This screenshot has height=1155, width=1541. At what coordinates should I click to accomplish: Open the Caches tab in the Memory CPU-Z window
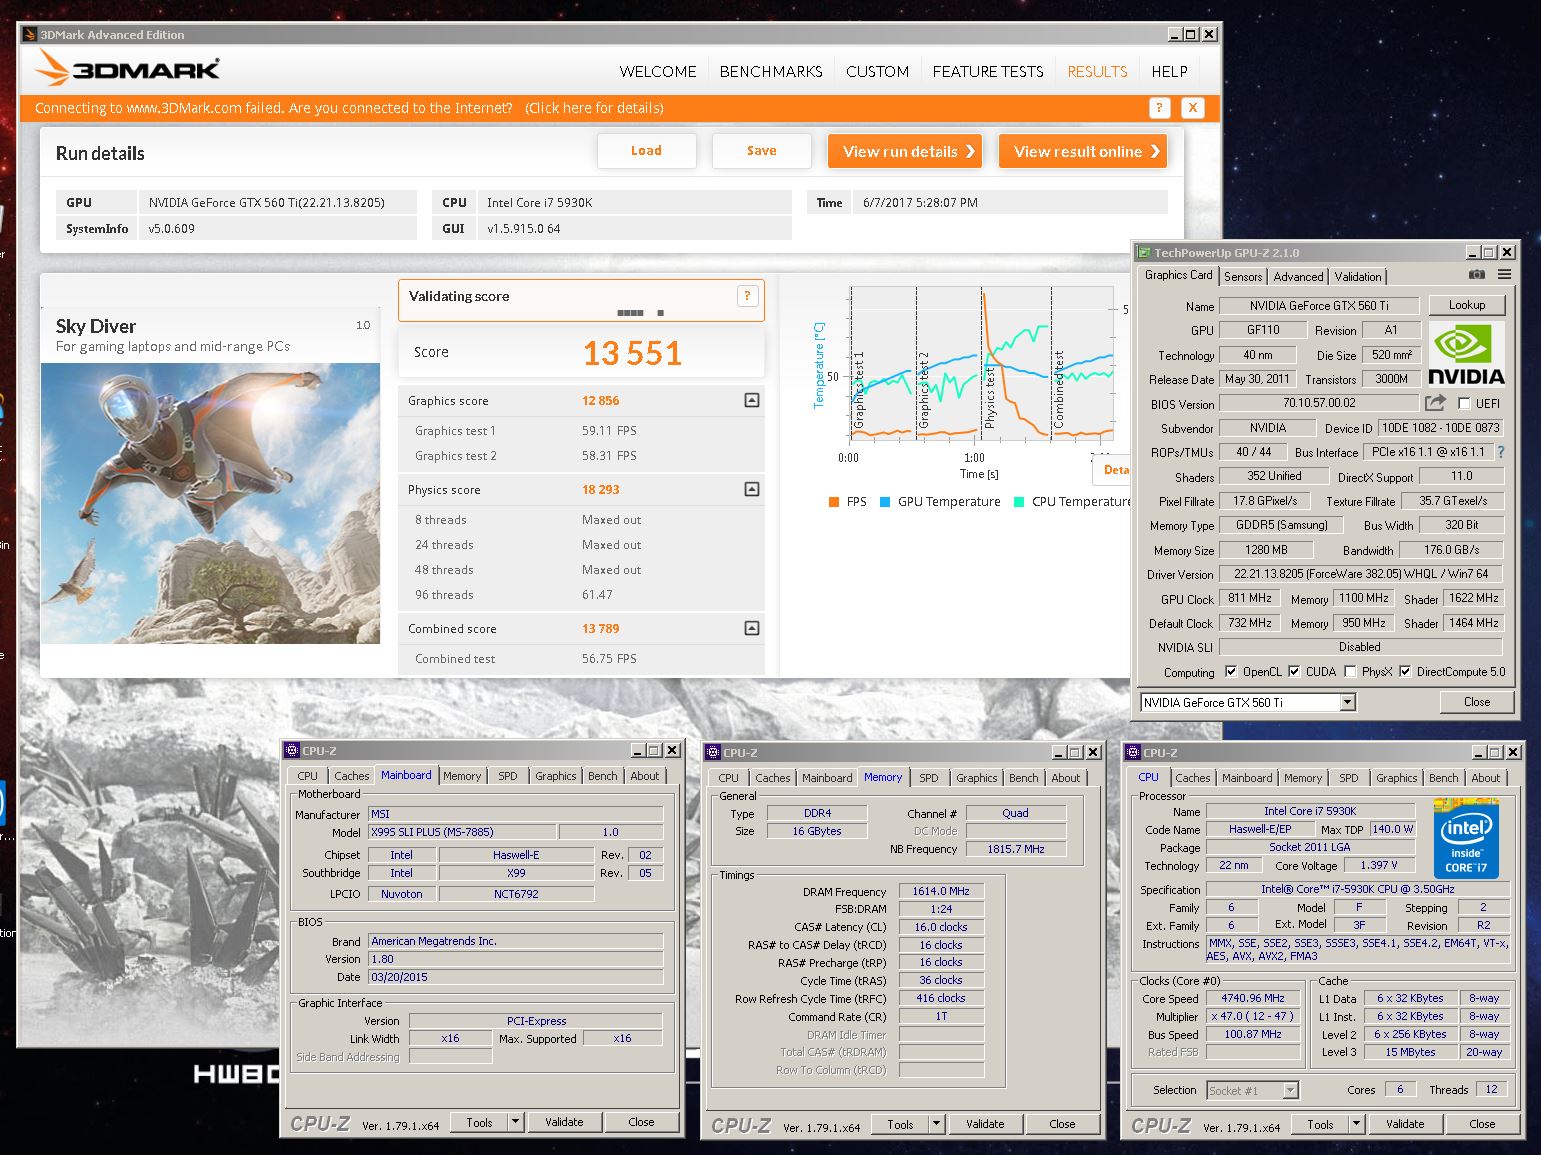coord(773,778)
